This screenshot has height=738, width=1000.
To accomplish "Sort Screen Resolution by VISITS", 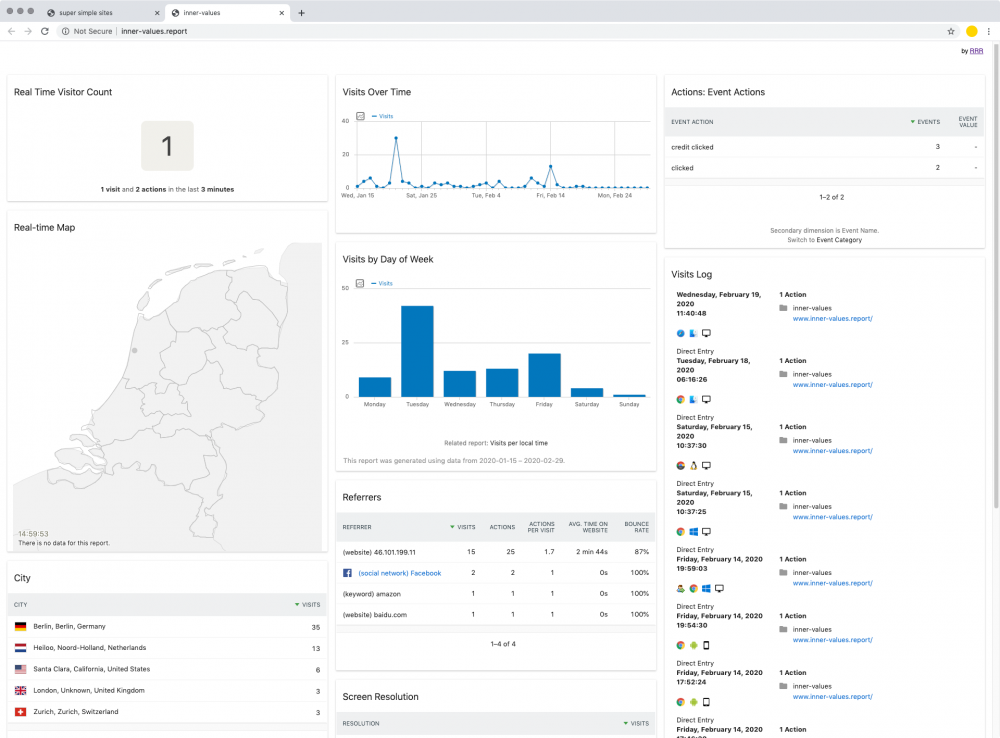I will (x=636, y=723).
